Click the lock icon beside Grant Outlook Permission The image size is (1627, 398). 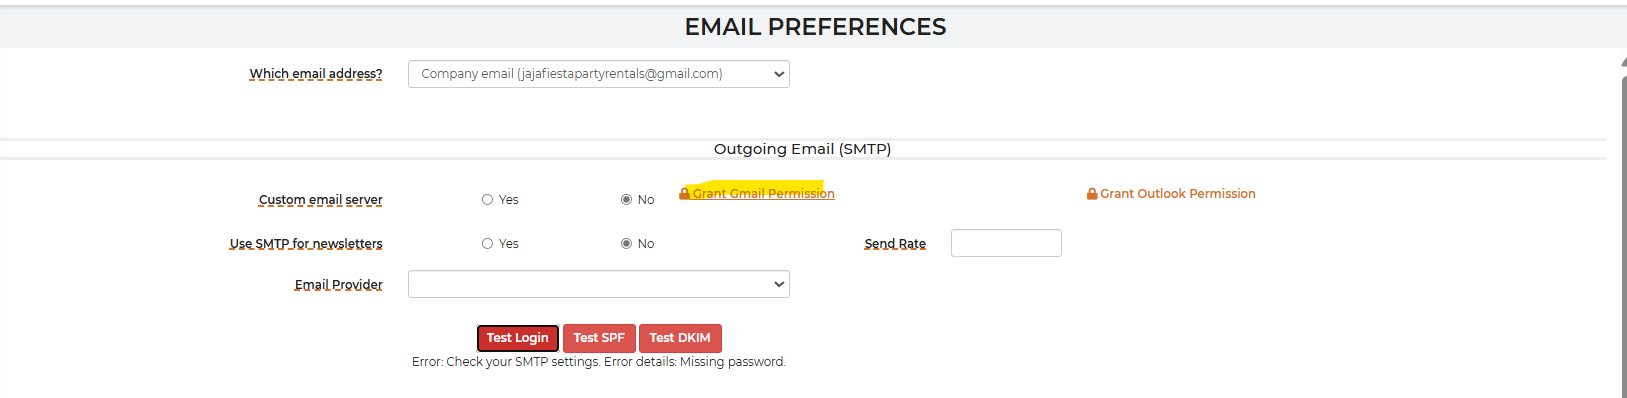[x=1092, y=193]
